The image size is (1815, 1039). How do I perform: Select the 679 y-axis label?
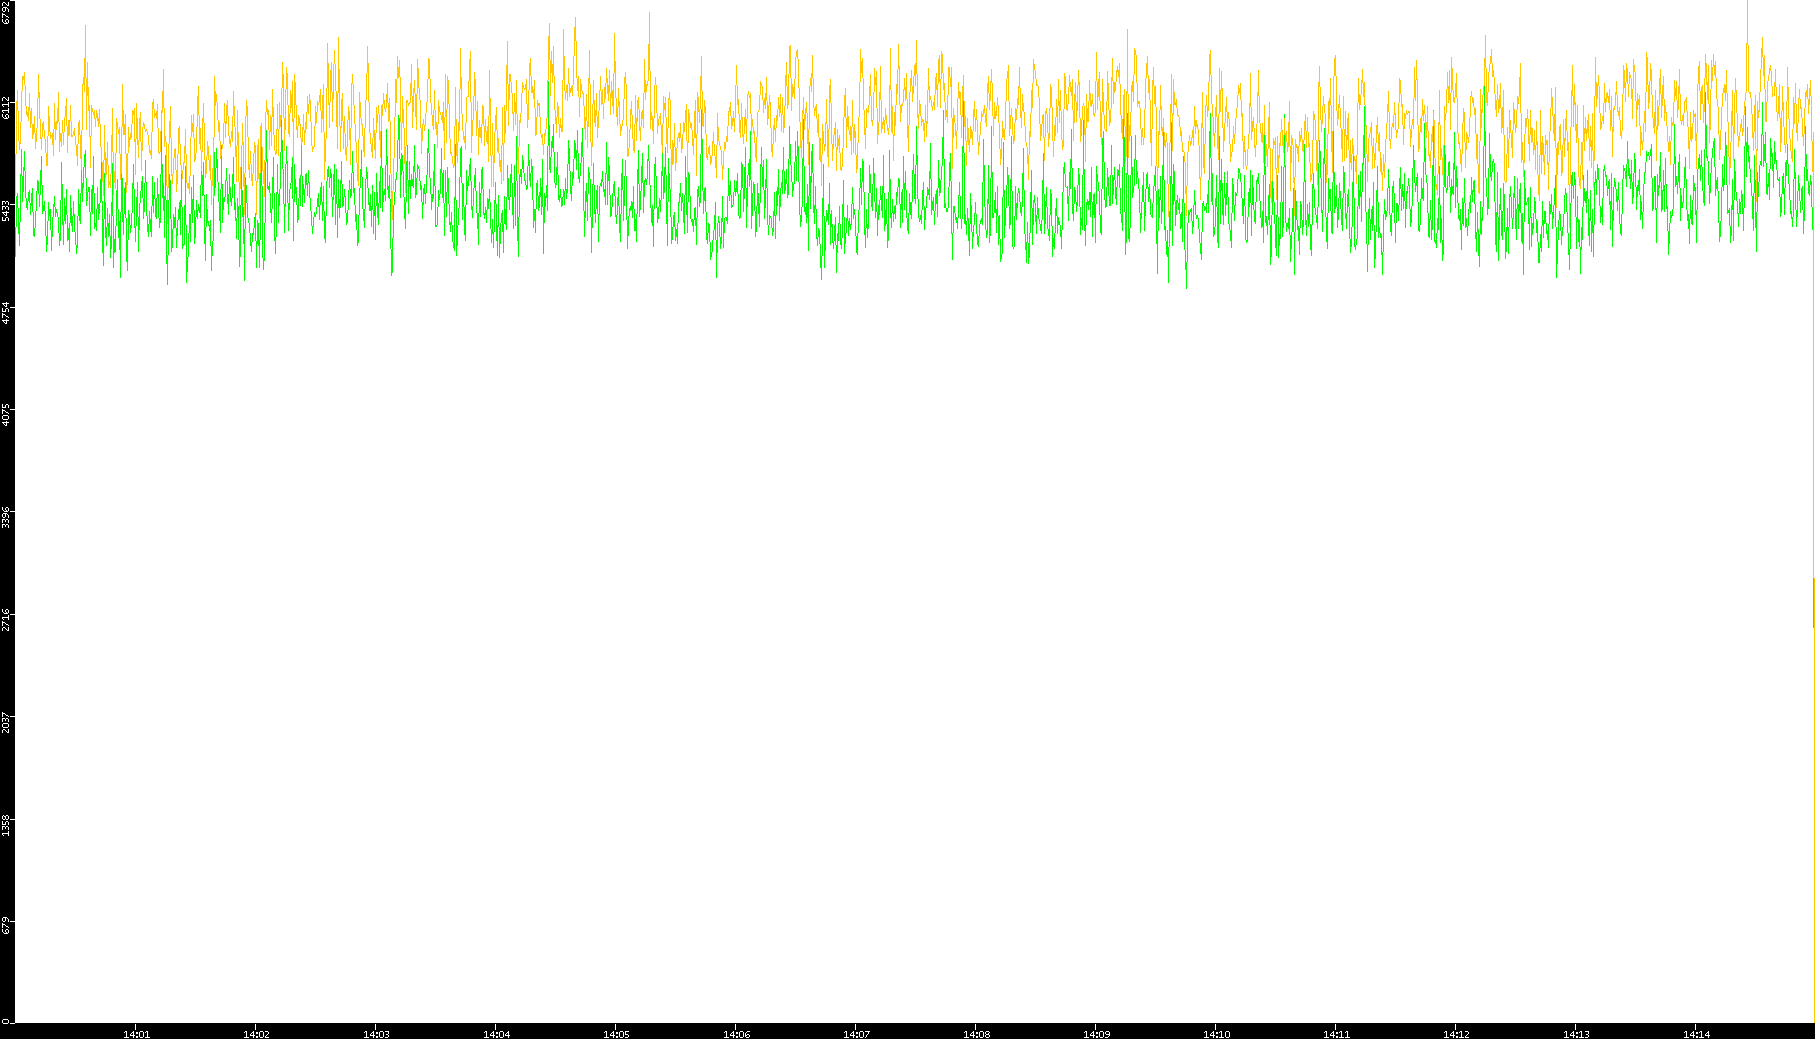(x=7, y=925)
